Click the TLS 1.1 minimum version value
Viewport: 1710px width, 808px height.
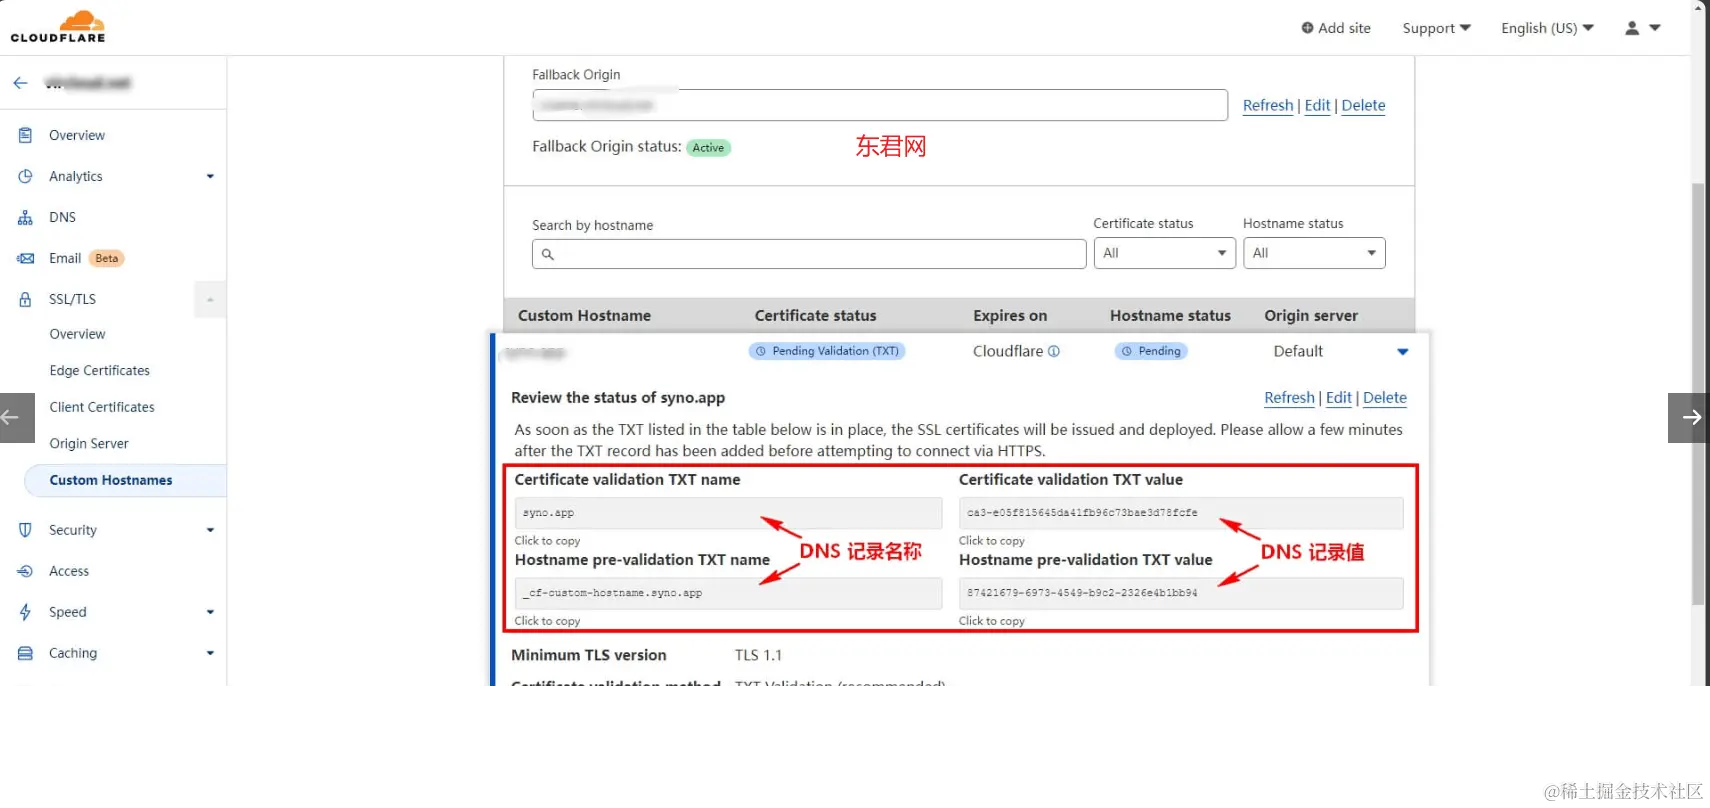758,656
